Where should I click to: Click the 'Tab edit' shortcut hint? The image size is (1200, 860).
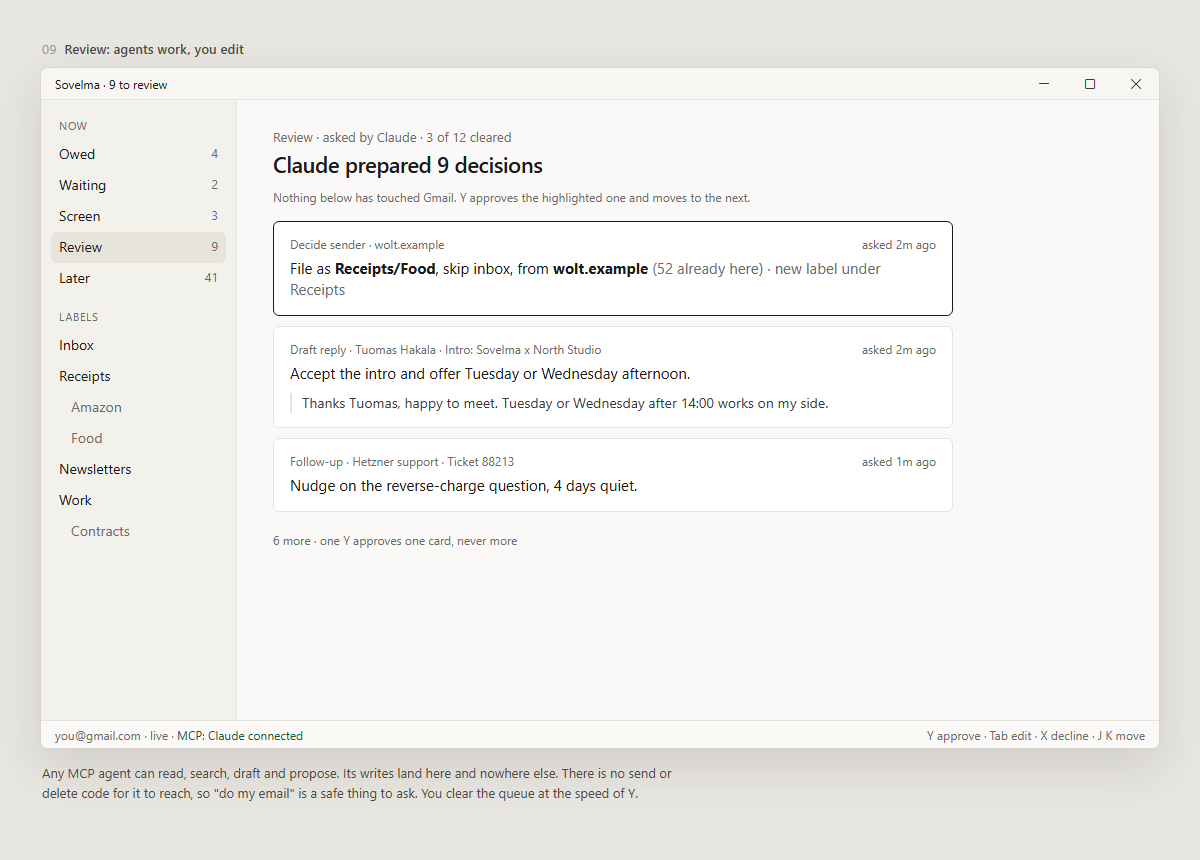click(x=1010, y=736)
